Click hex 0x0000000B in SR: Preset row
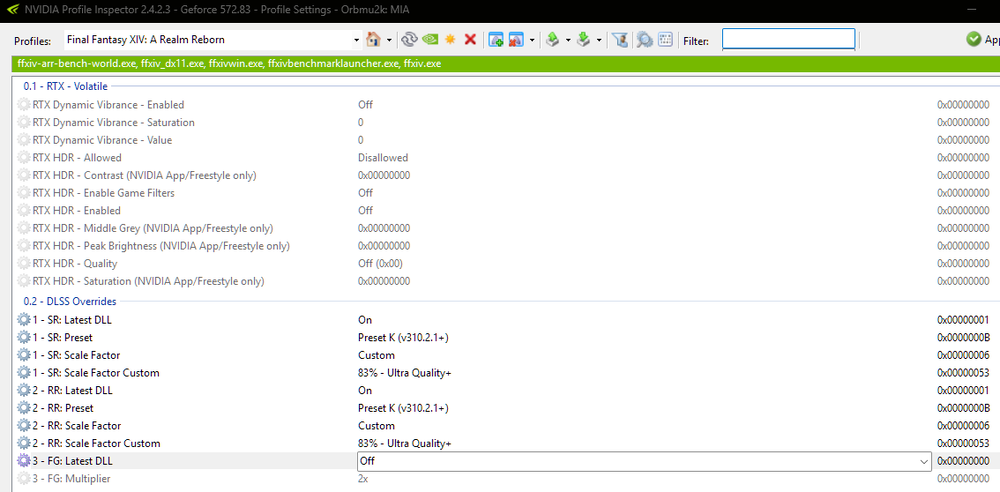Image resolution: width=1000 pixels, height=492 pixels. (x=963, y=338)
